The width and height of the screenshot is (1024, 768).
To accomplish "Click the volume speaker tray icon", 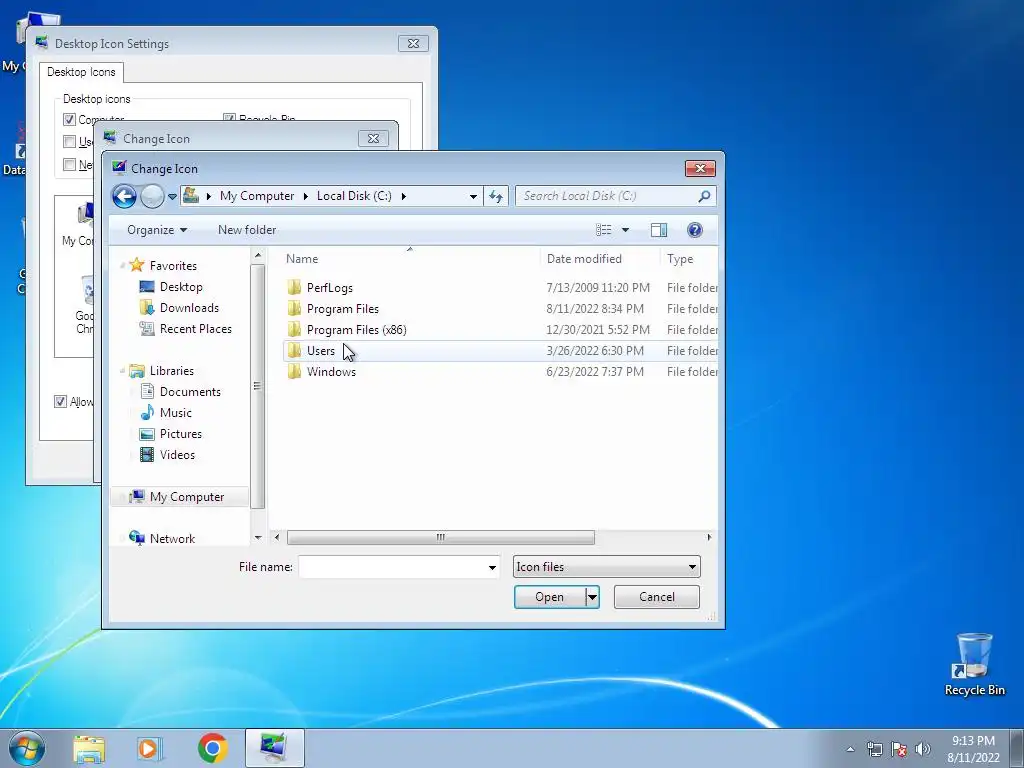I will 923,749.
